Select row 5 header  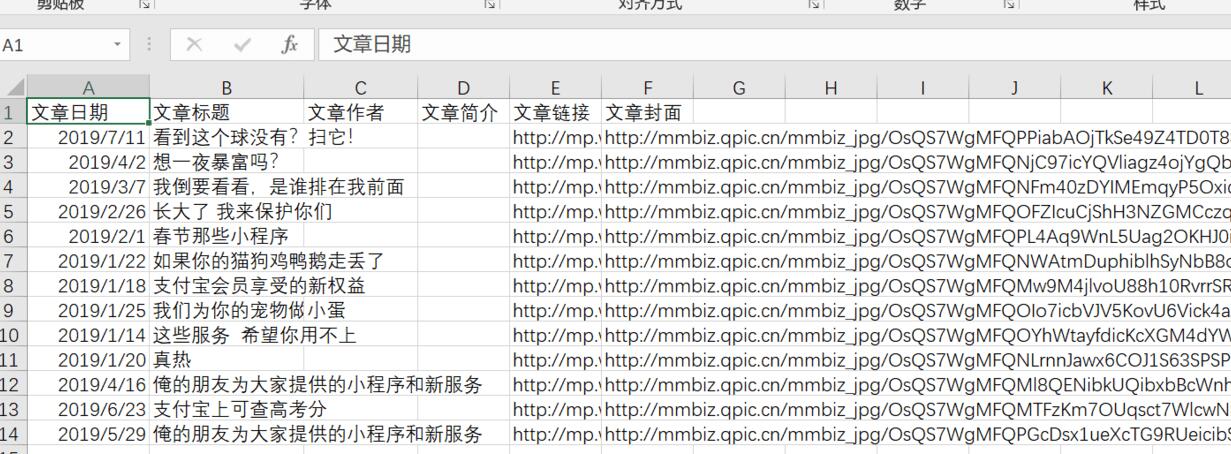pos(13,211)
